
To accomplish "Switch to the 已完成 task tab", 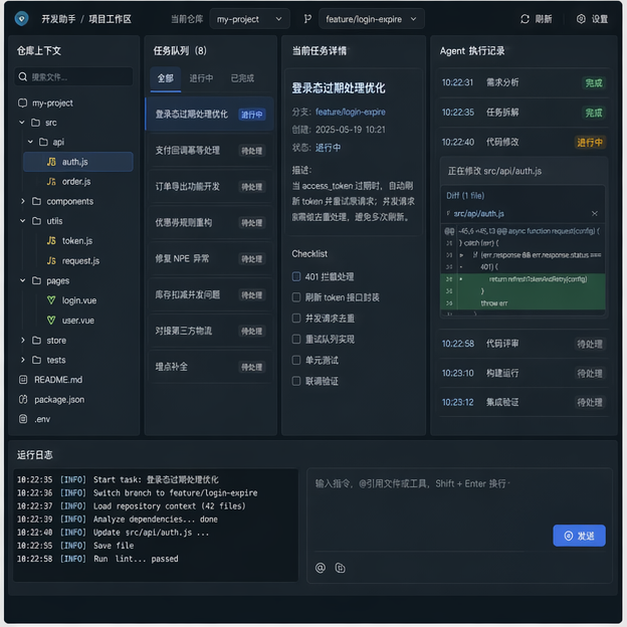I will point(242,78).
